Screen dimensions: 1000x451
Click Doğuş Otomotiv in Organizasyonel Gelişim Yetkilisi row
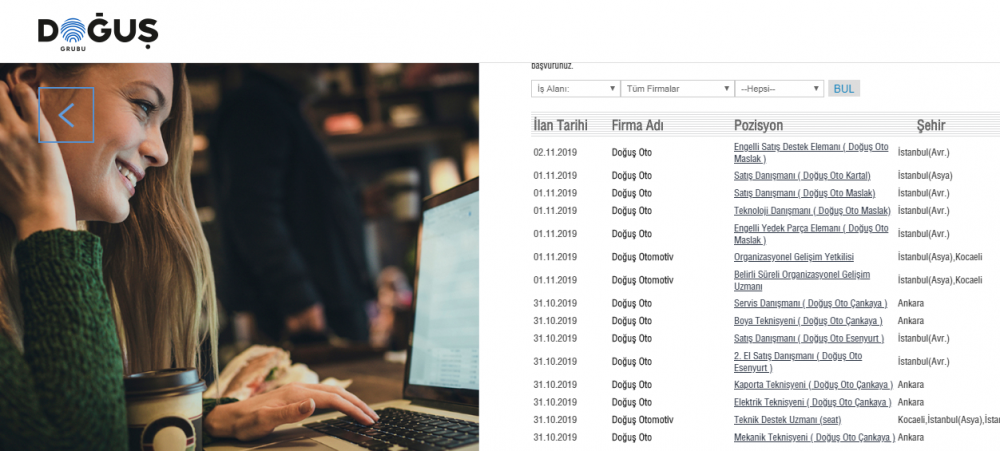(642, 257)
